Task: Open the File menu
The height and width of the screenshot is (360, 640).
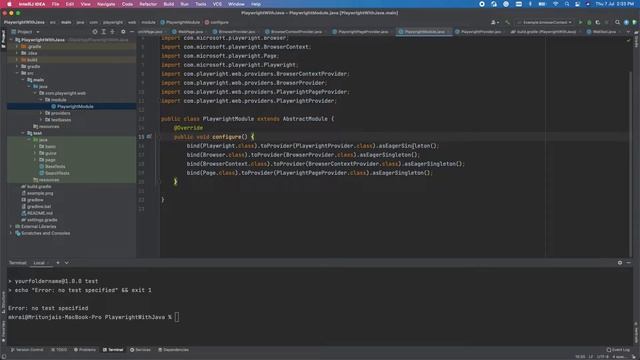Action: [x=56, y=4]
